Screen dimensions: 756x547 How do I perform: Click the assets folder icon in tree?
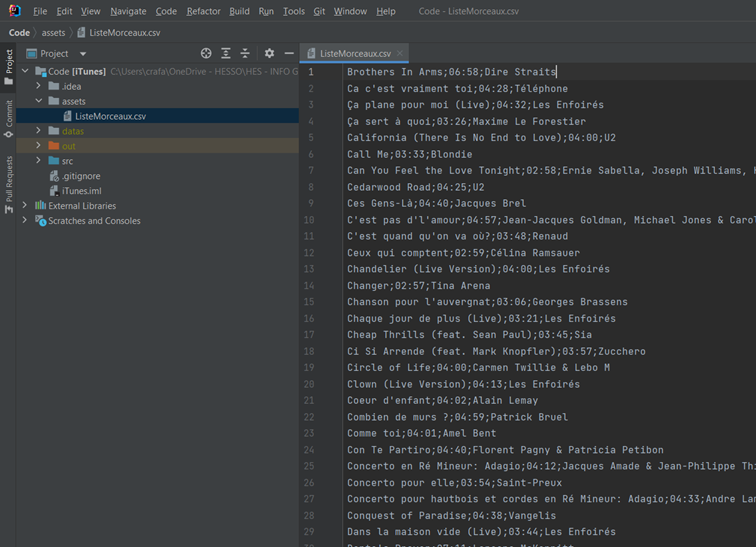pos(54,101)
